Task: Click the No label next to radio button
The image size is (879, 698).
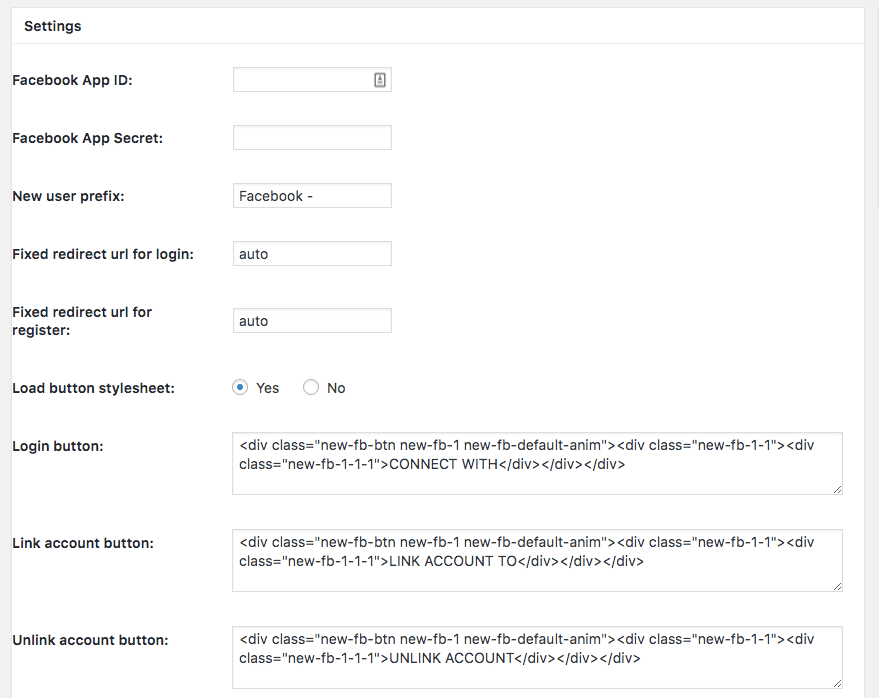Action: [x=336, y=388]
